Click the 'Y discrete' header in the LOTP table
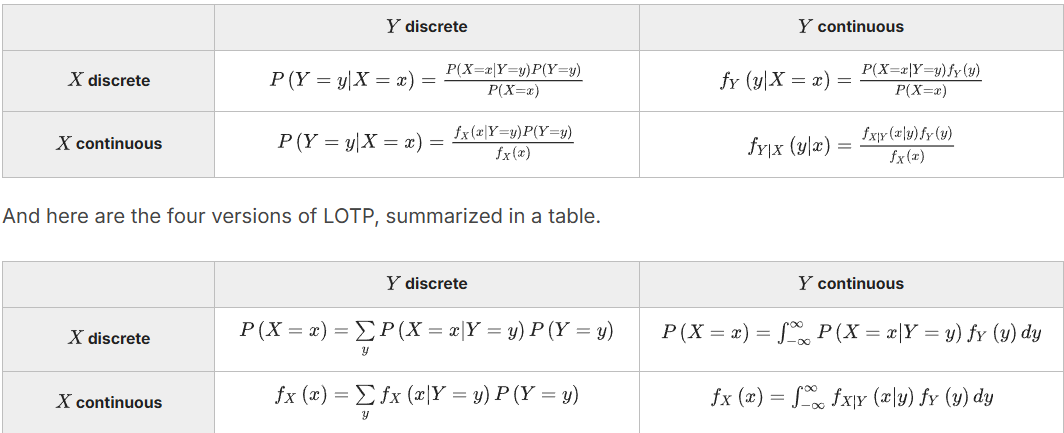 pos(426,284)
